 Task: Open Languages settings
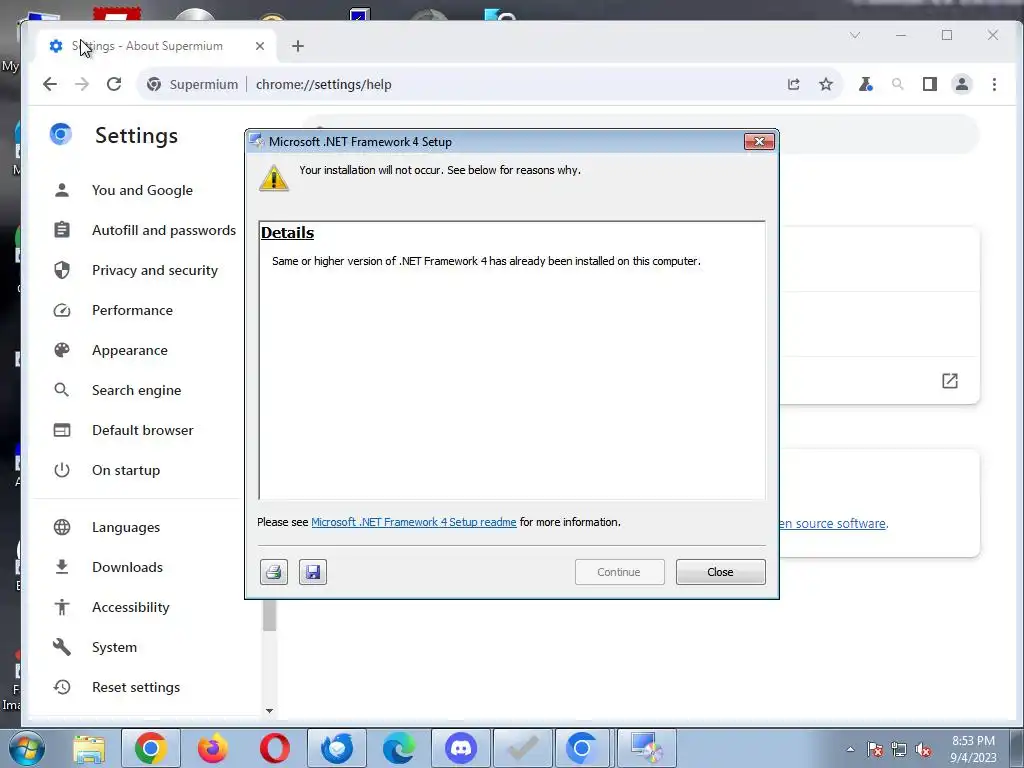[125, 527]
